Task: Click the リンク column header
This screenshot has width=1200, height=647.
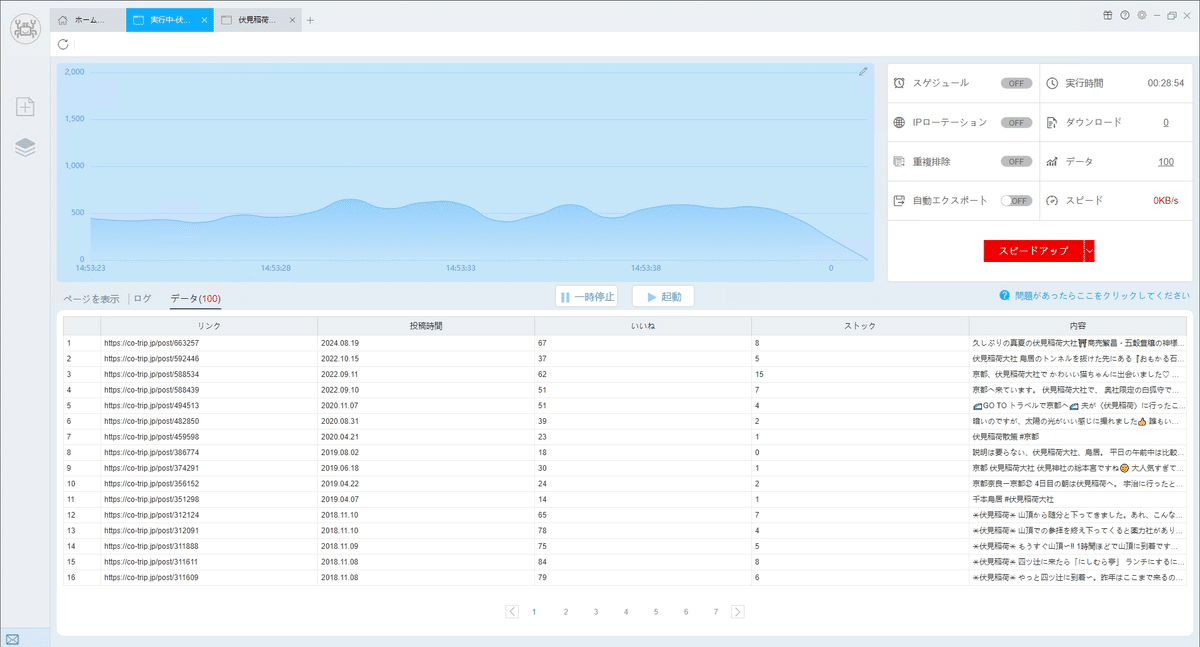Action: click(209, 326)
